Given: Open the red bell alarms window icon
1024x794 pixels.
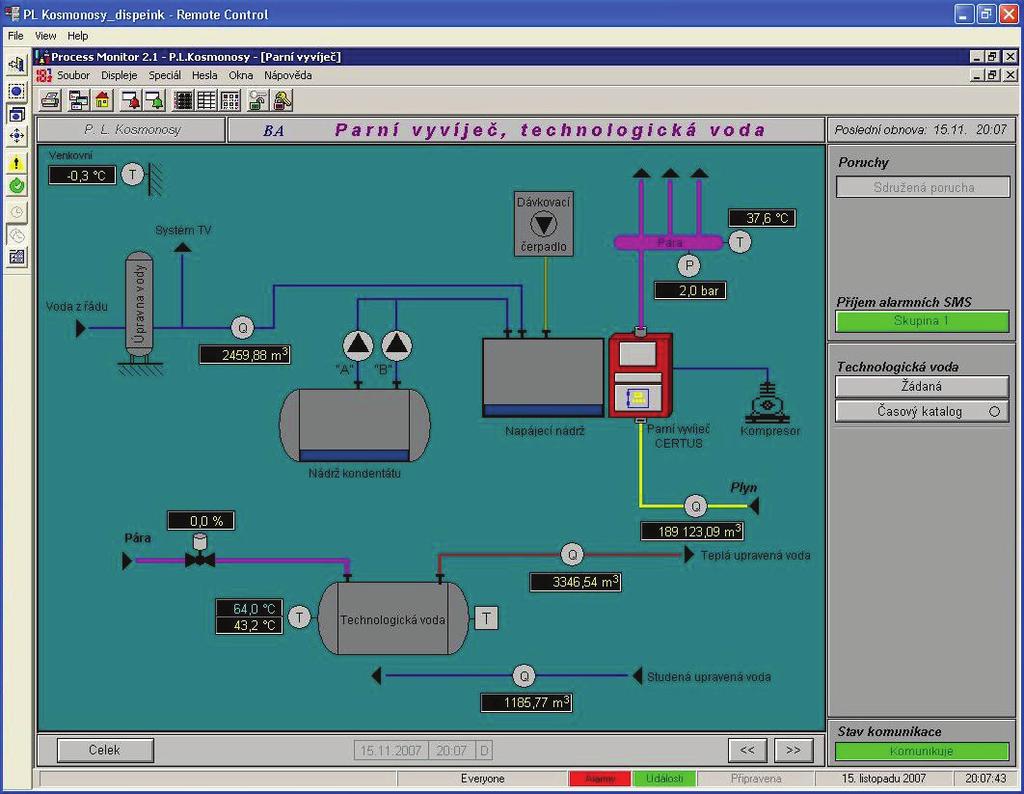Looking at the screenshot, I should point(132,101).
